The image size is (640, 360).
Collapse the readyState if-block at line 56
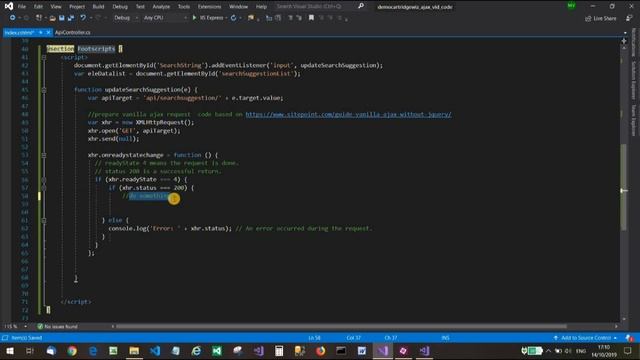pyautogui.click(x=44, y=180)
